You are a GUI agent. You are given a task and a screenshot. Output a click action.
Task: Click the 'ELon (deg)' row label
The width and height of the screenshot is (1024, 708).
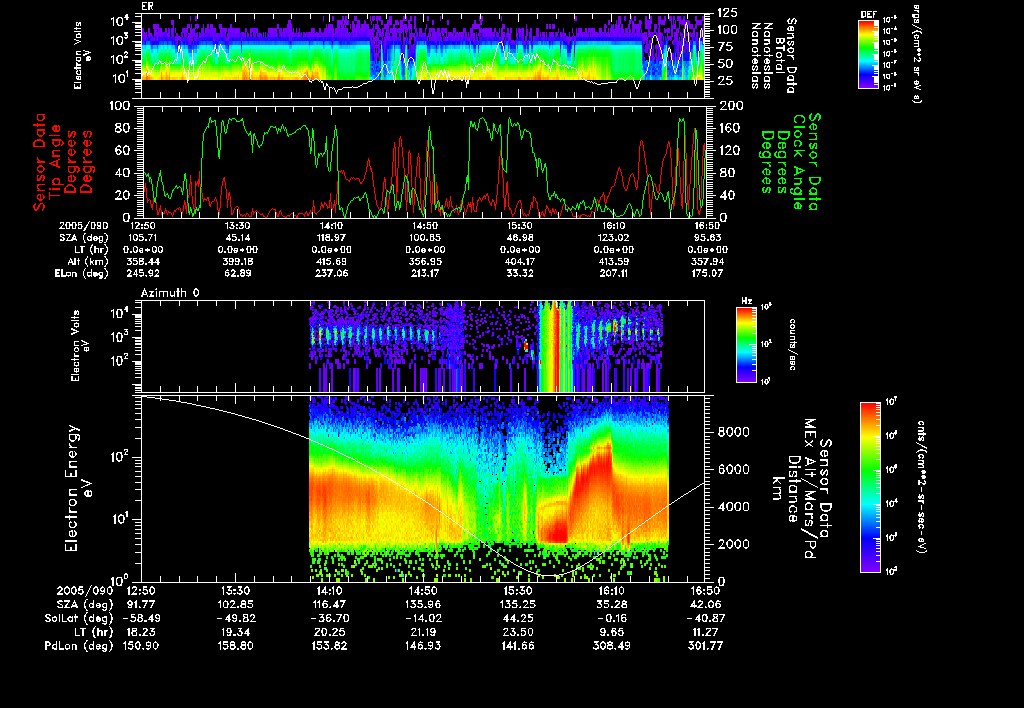click(82, 274)
